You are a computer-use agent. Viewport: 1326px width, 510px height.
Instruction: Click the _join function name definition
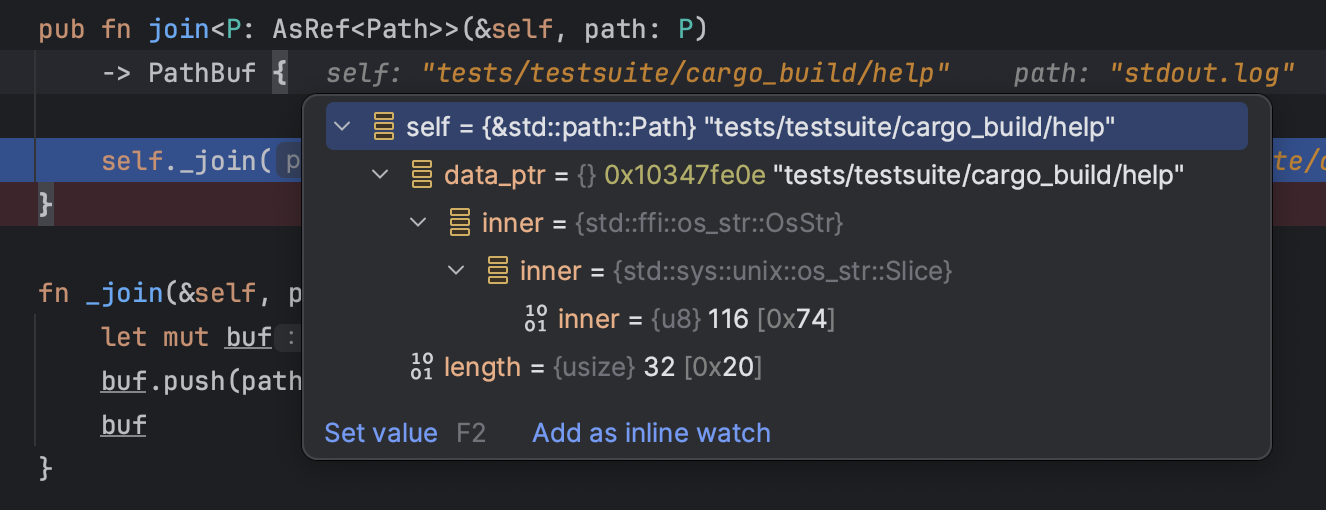(125, 293)
